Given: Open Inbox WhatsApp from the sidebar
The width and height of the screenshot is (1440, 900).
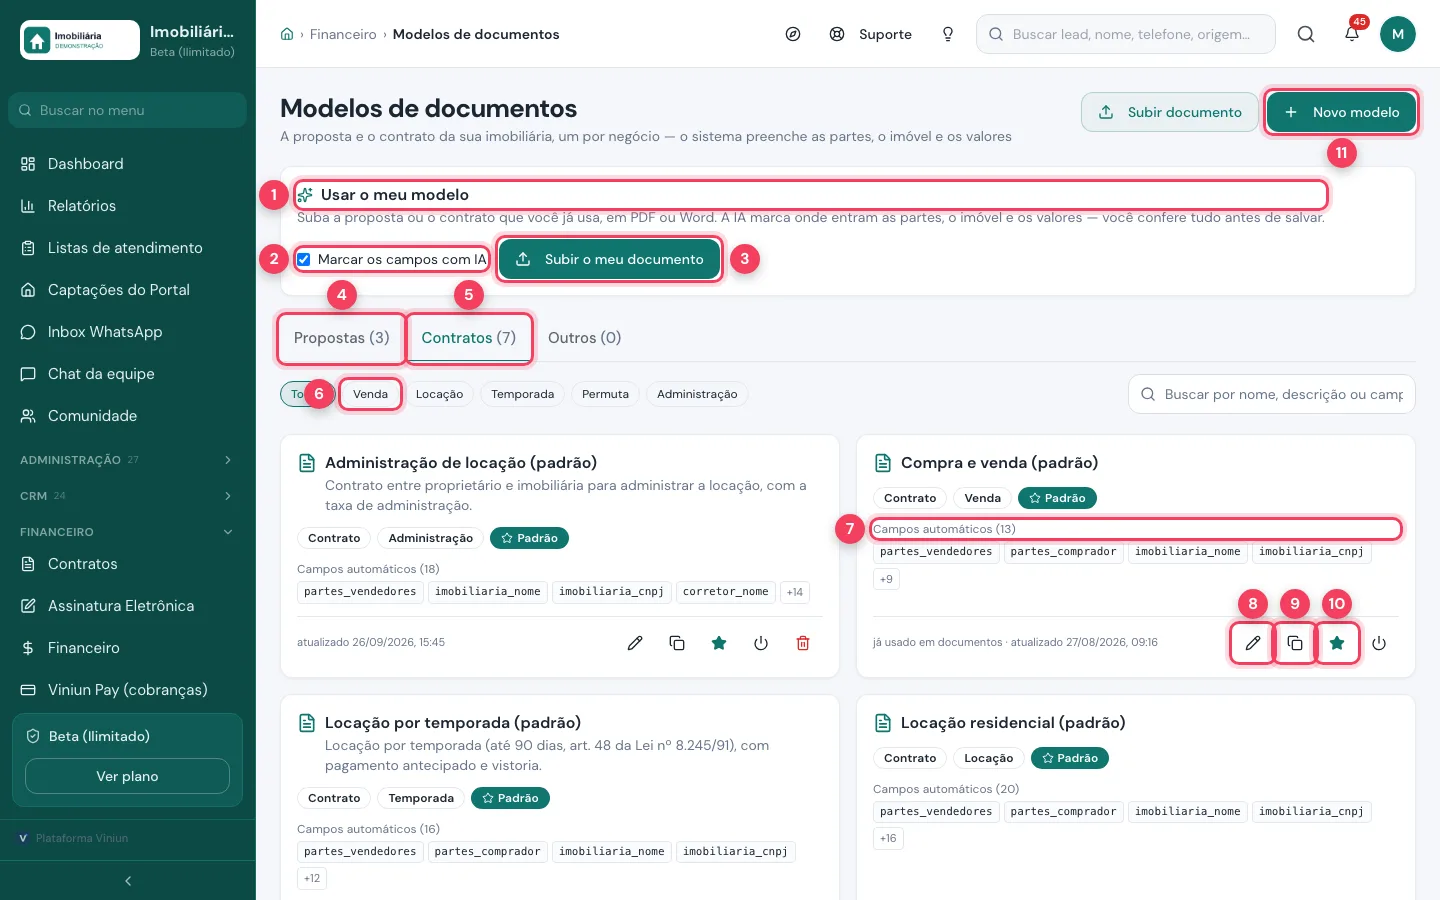Looking at the screenshot, I should coord(128,332).
